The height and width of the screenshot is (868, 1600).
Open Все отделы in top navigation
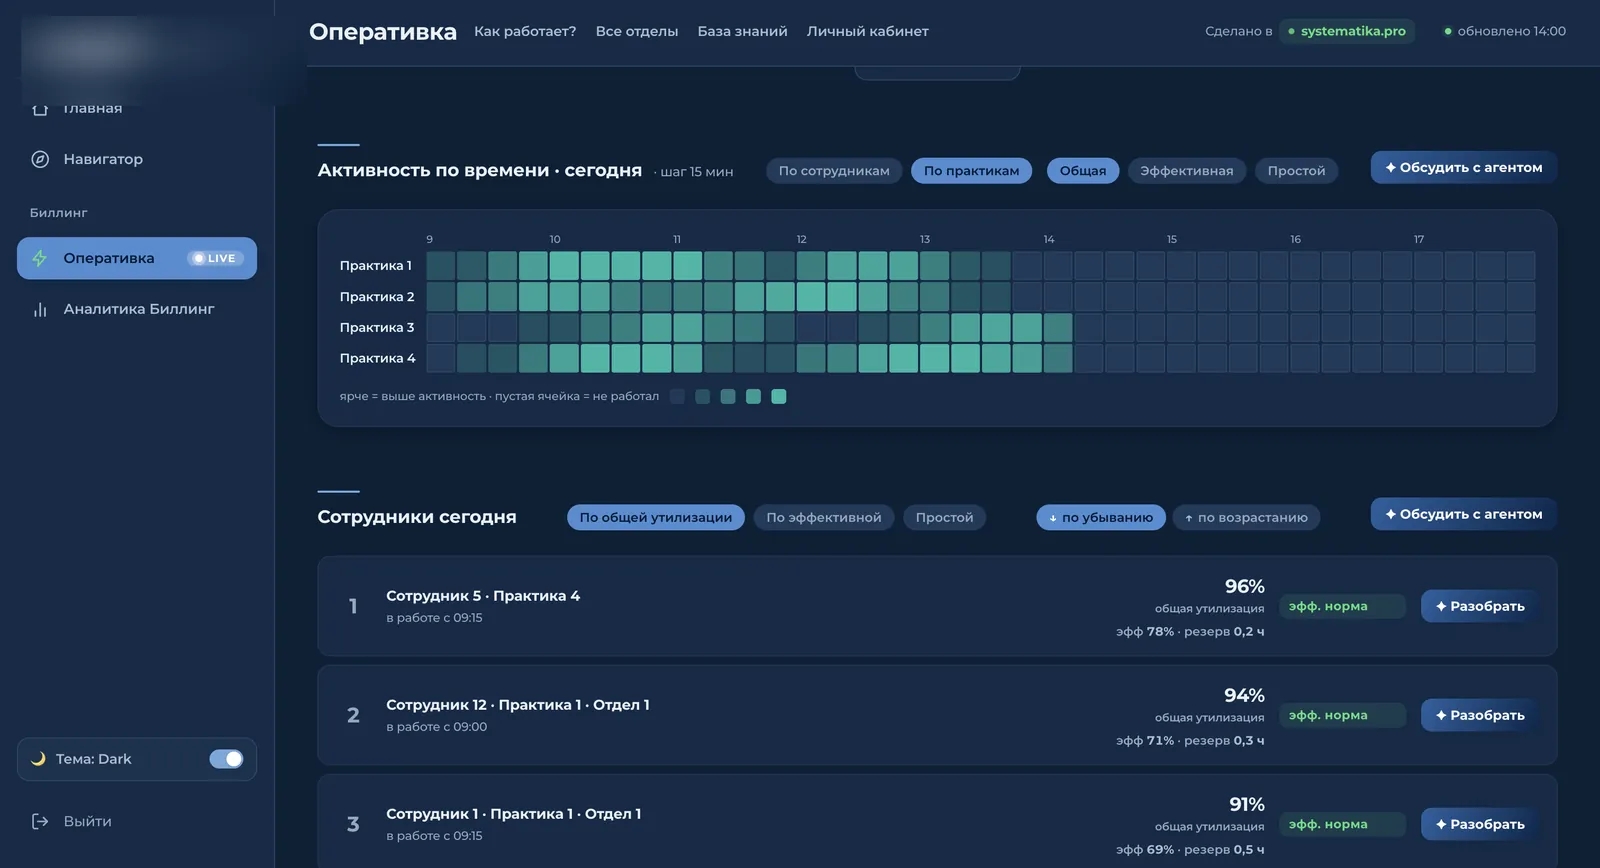pos(637,31)
